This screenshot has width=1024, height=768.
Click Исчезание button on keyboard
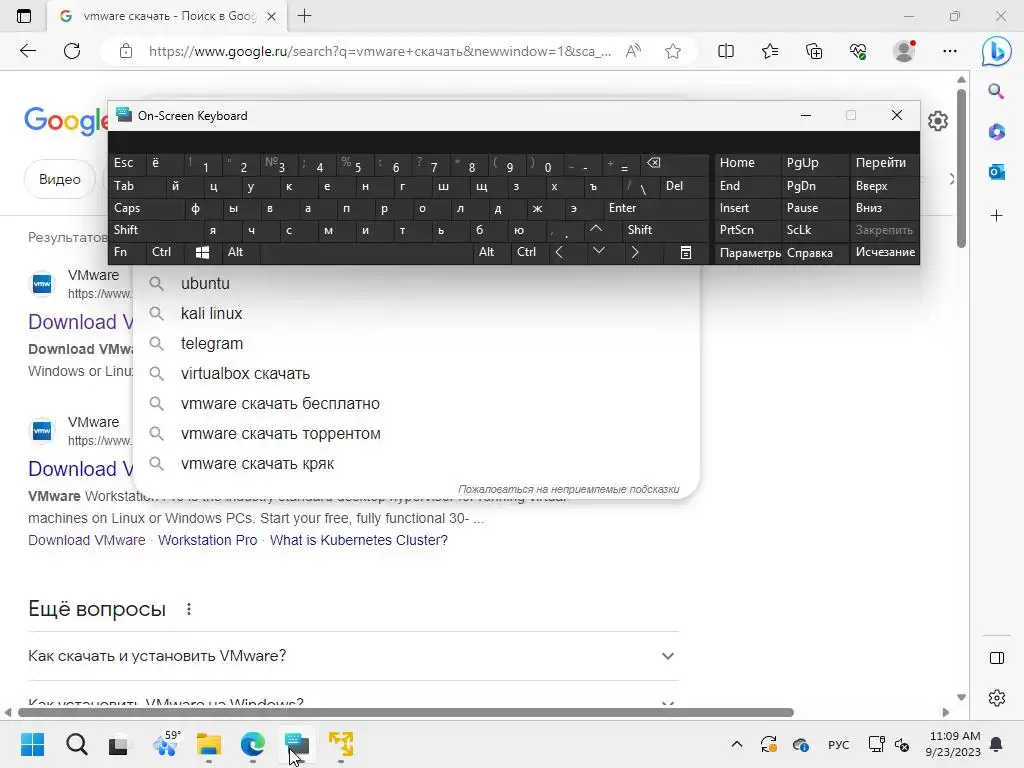coord(885,252)
